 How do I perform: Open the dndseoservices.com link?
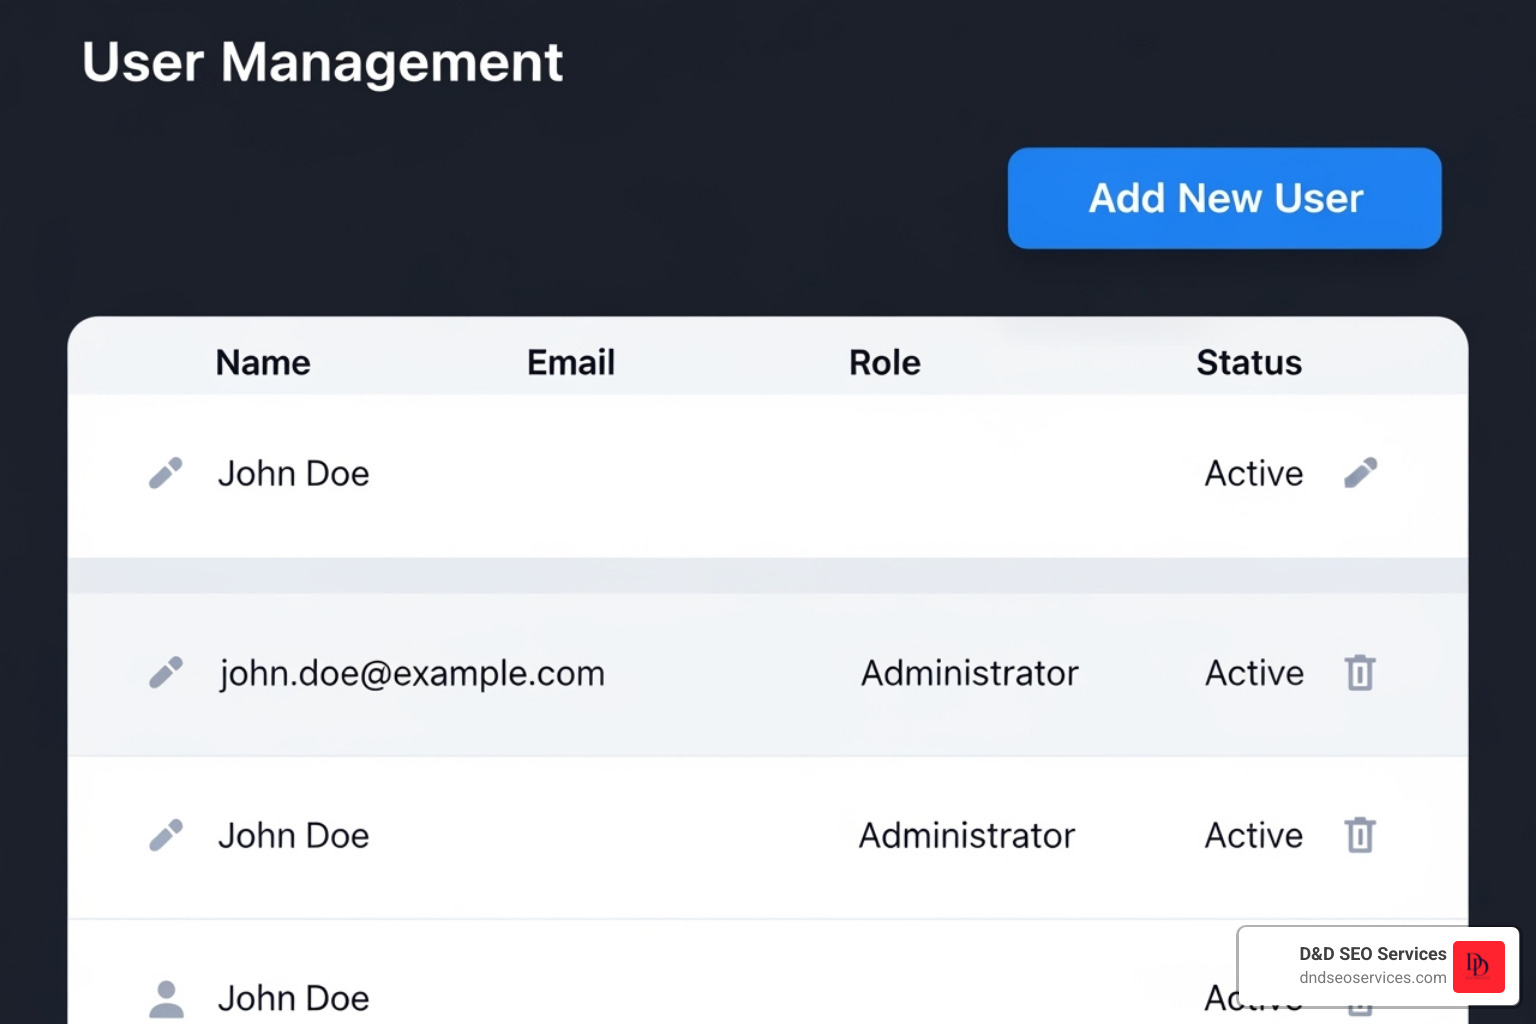pos(1372,978)
